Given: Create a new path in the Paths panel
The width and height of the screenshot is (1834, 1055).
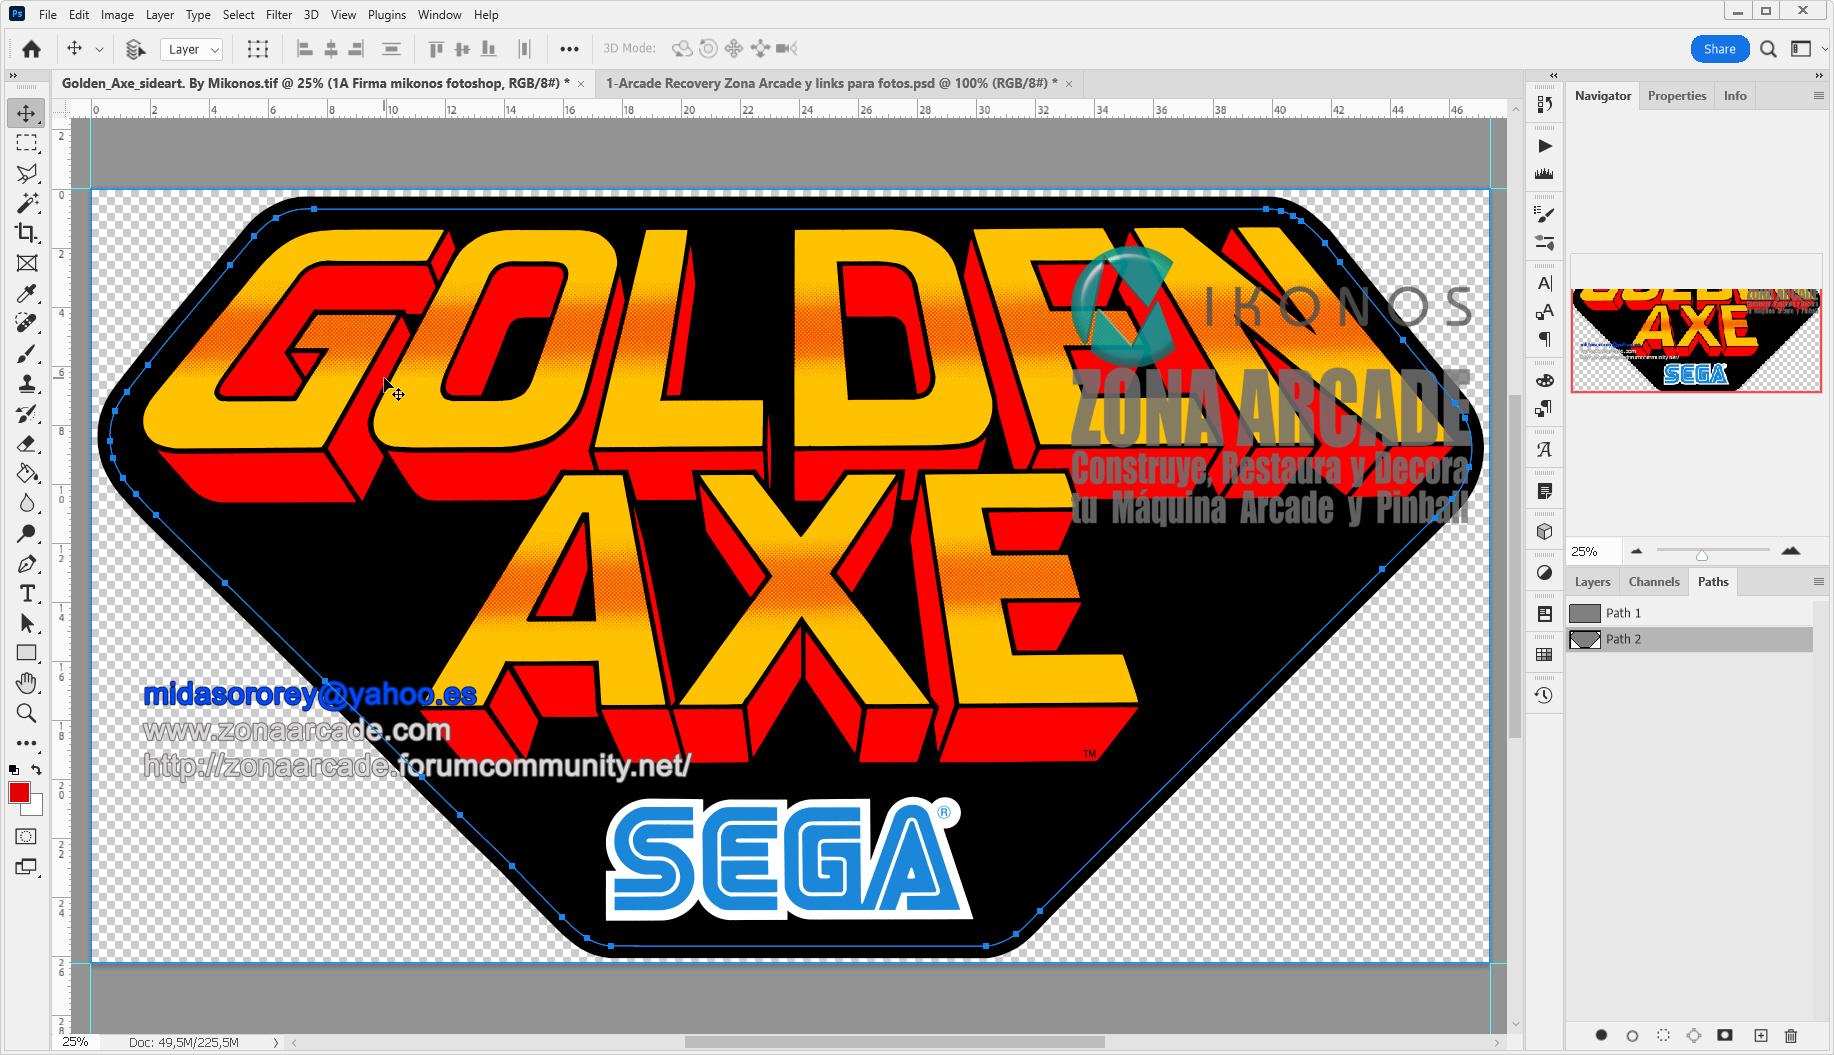Looking at the screenshot, I should click(x=1761, y=1036).
